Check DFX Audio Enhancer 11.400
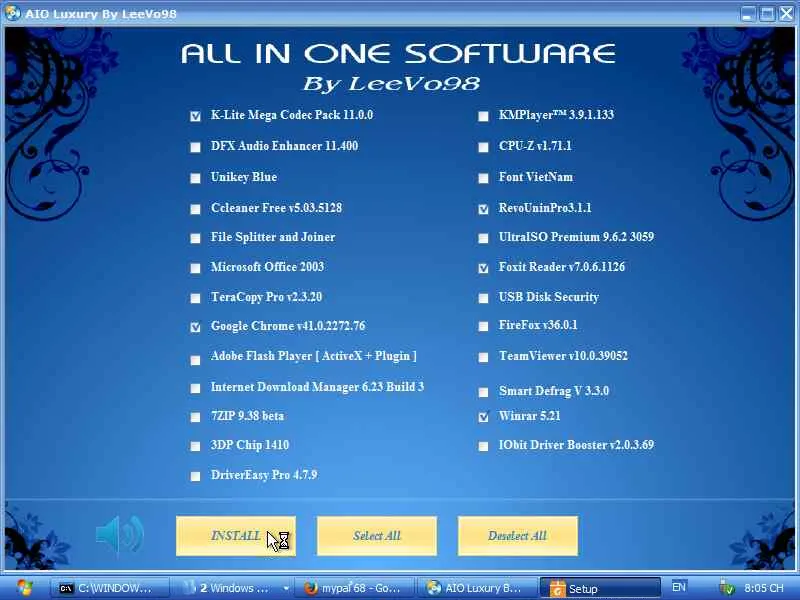This screenshot has width=800, height=600. point(195,147)
